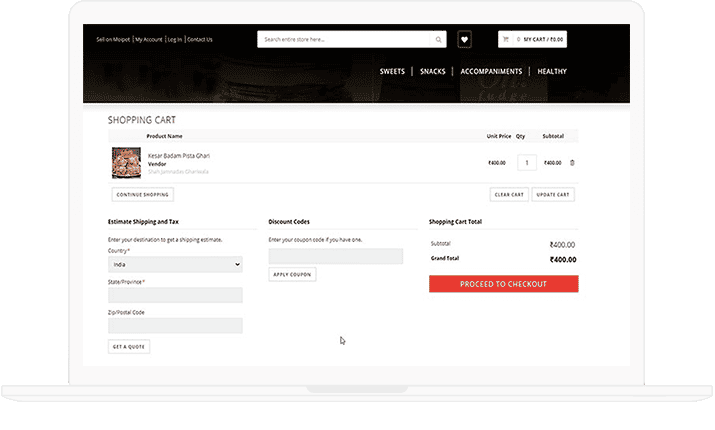Remove item using the trash icon
The image size is (715, 430).
pos(572,162)
